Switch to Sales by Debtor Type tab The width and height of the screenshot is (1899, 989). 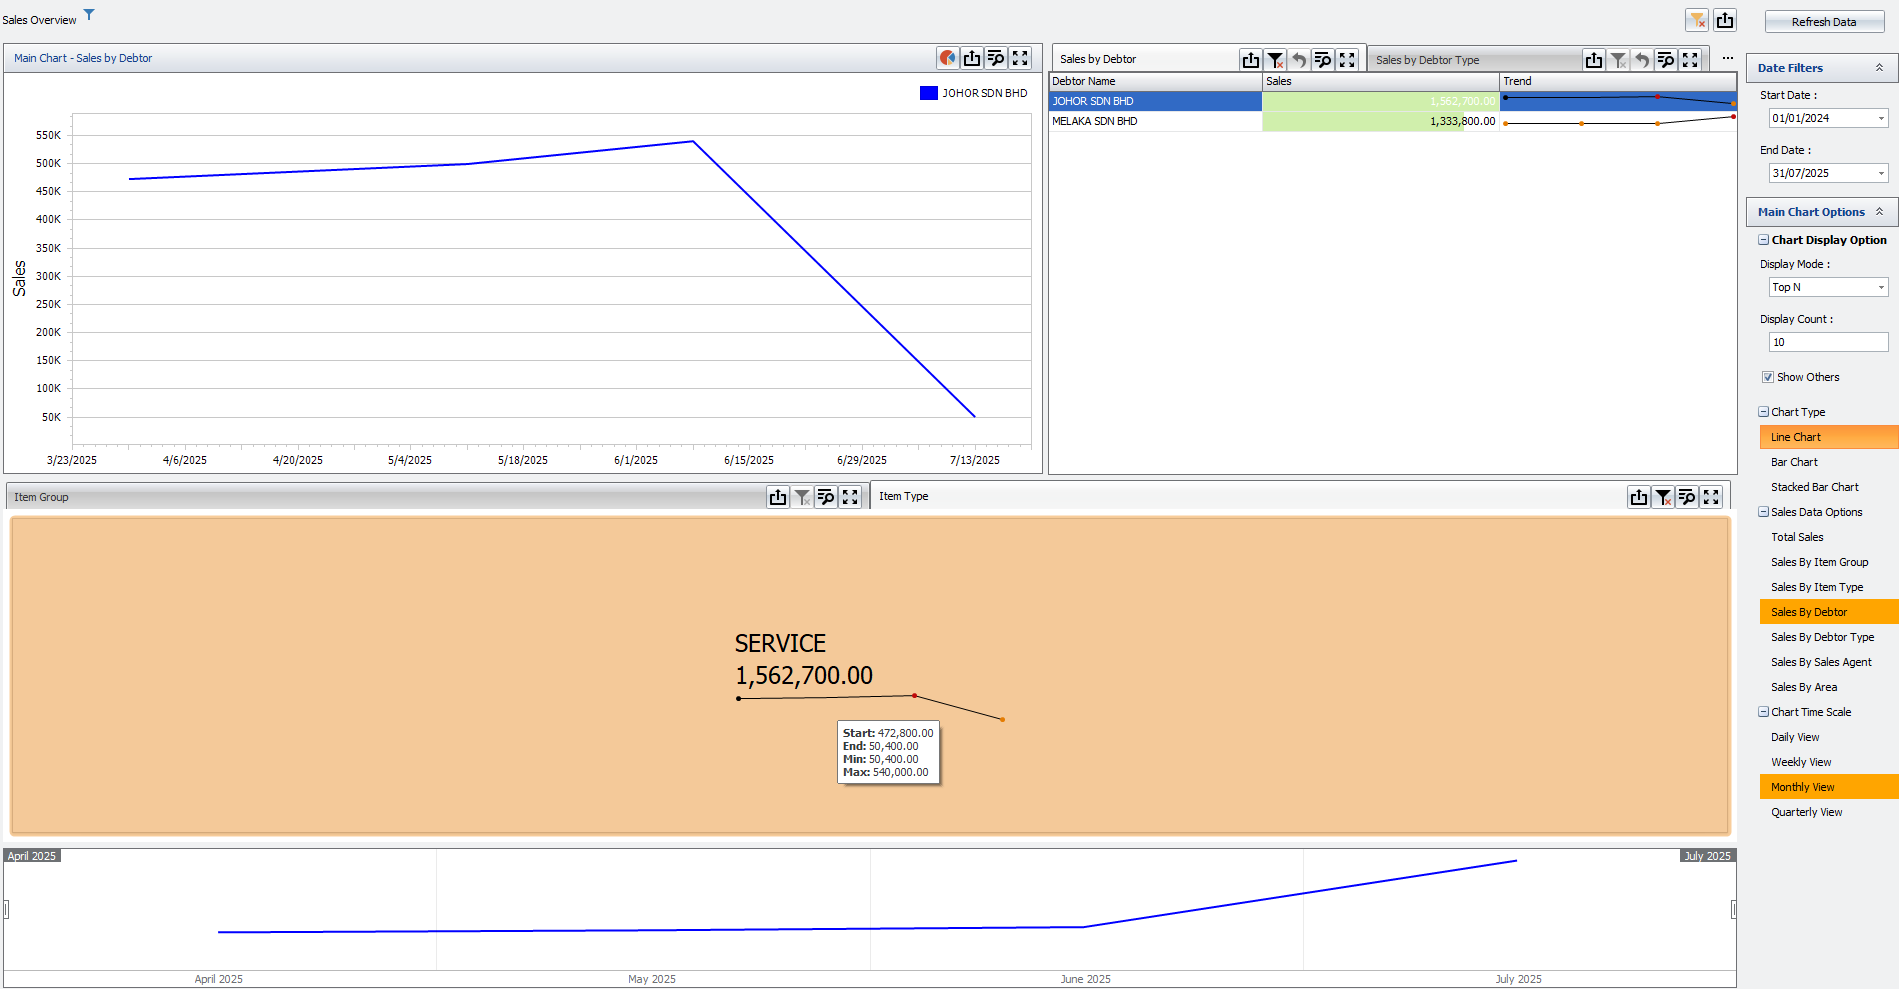1427,60
